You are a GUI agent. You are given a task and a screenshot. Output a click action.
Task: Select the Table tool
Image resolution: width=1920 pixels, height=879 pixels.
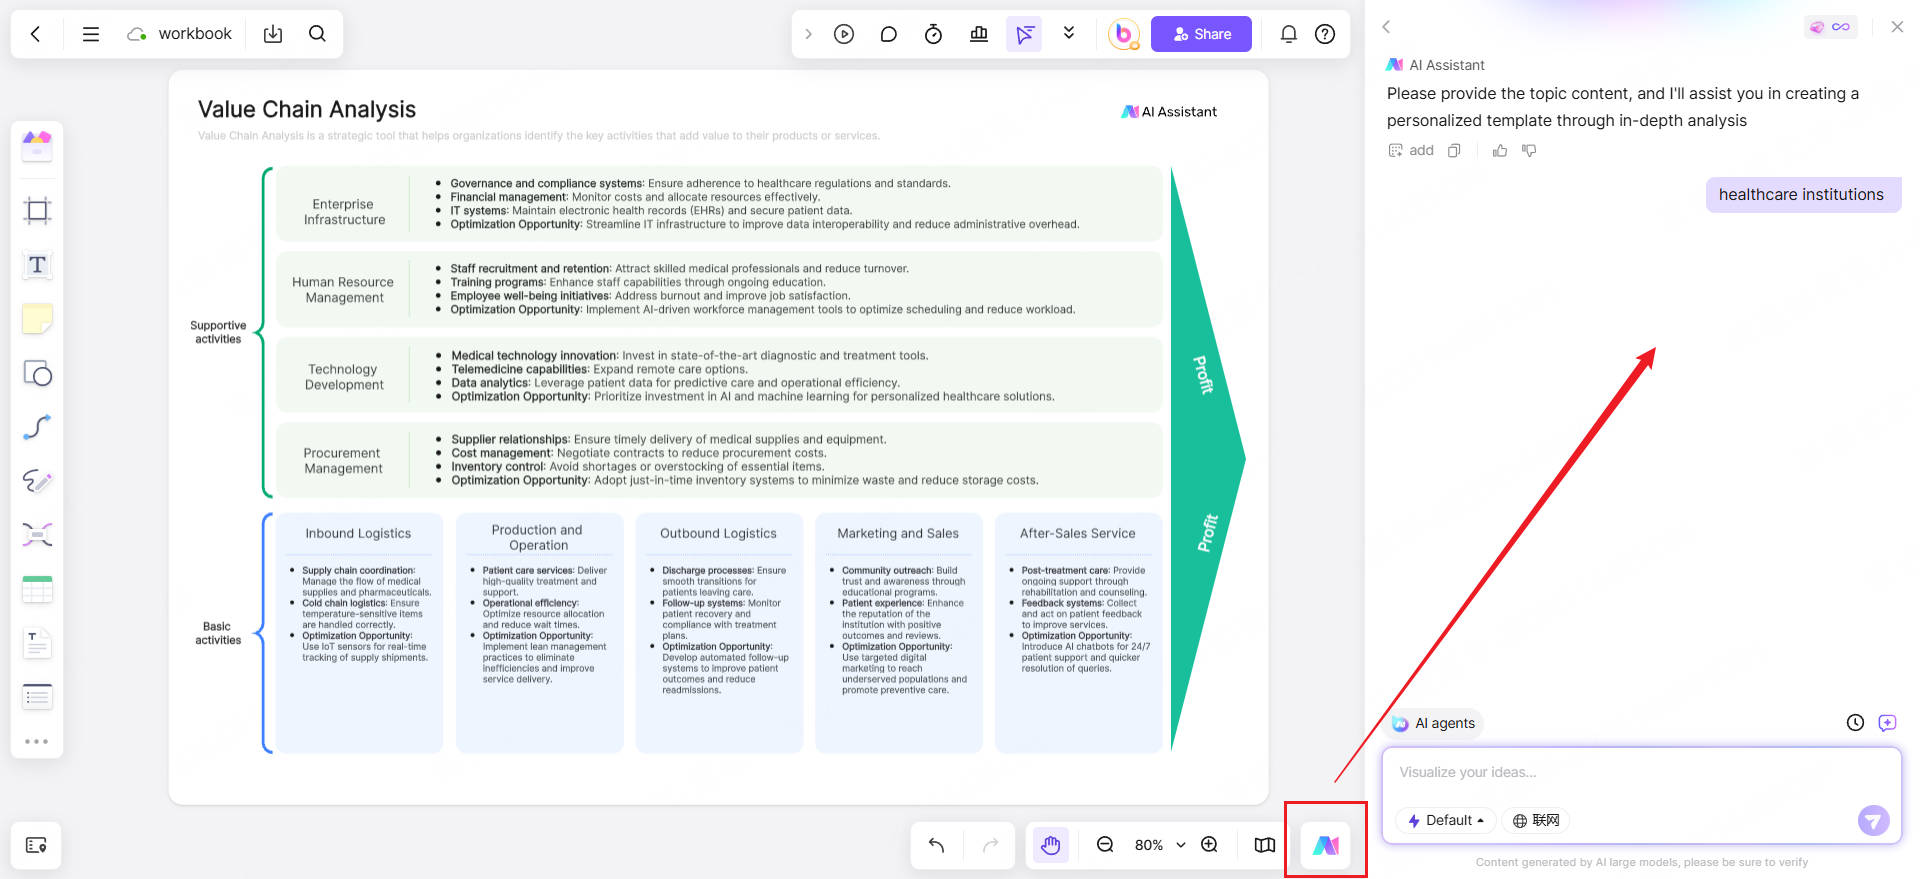[x=37, y=589]
